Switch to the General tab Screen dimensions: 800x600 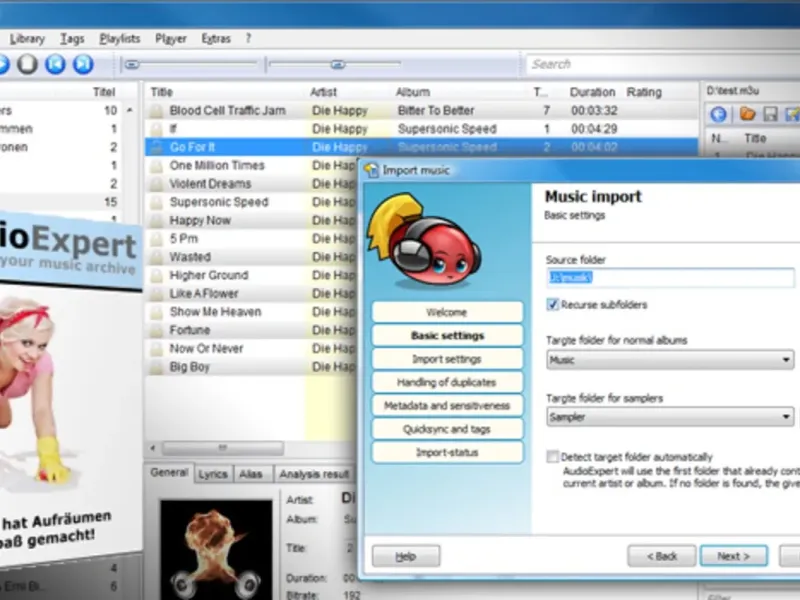169,473
